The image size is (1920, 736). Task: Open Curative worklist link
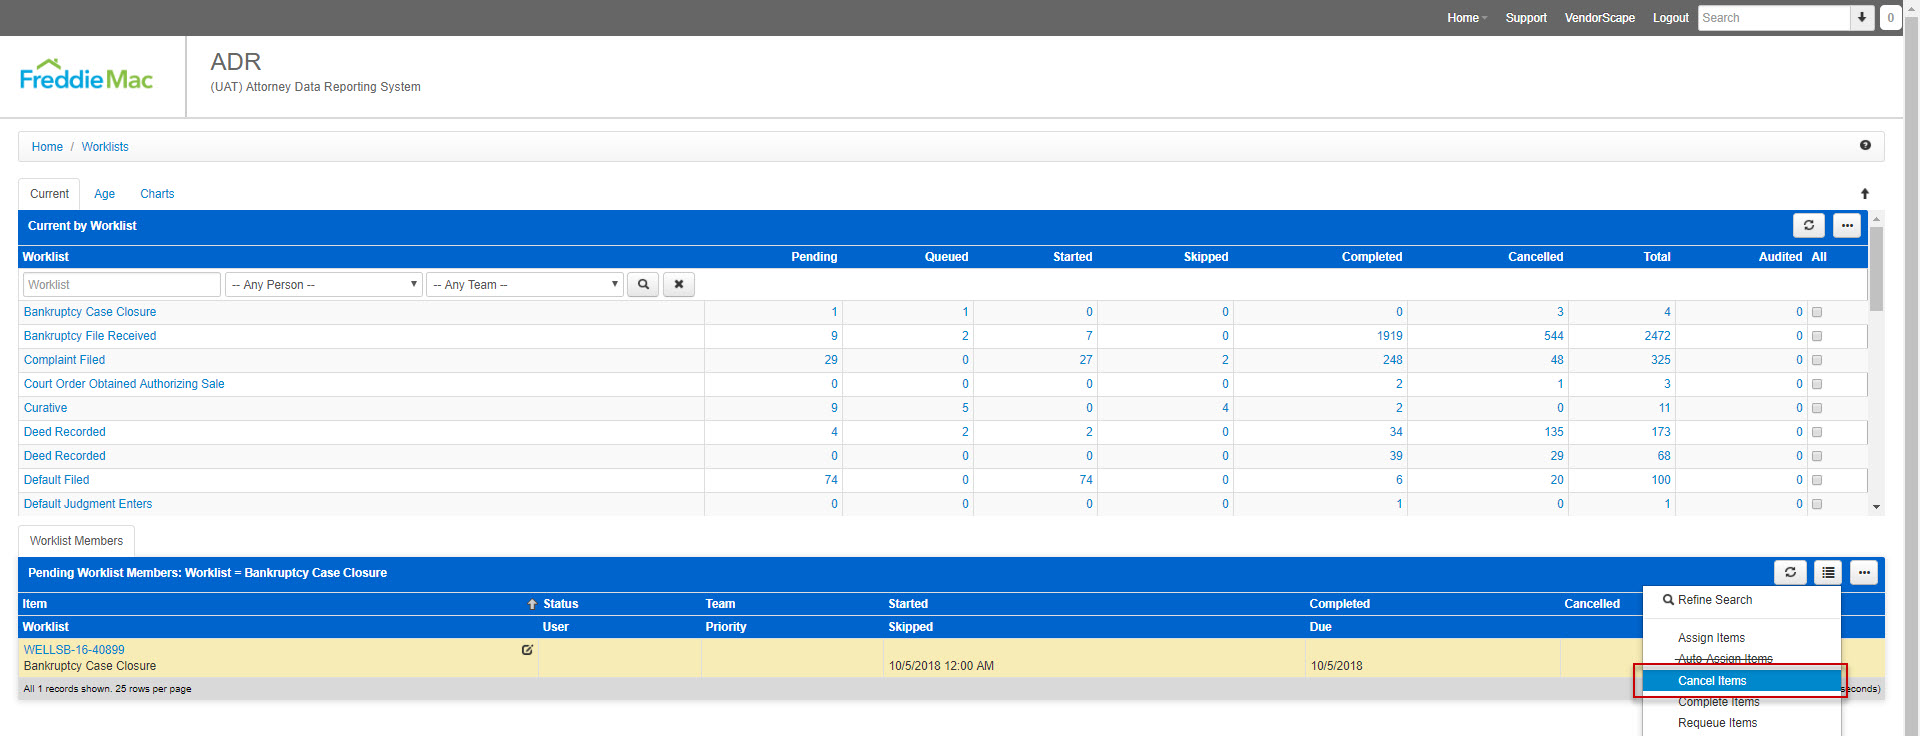pos(45,408)
